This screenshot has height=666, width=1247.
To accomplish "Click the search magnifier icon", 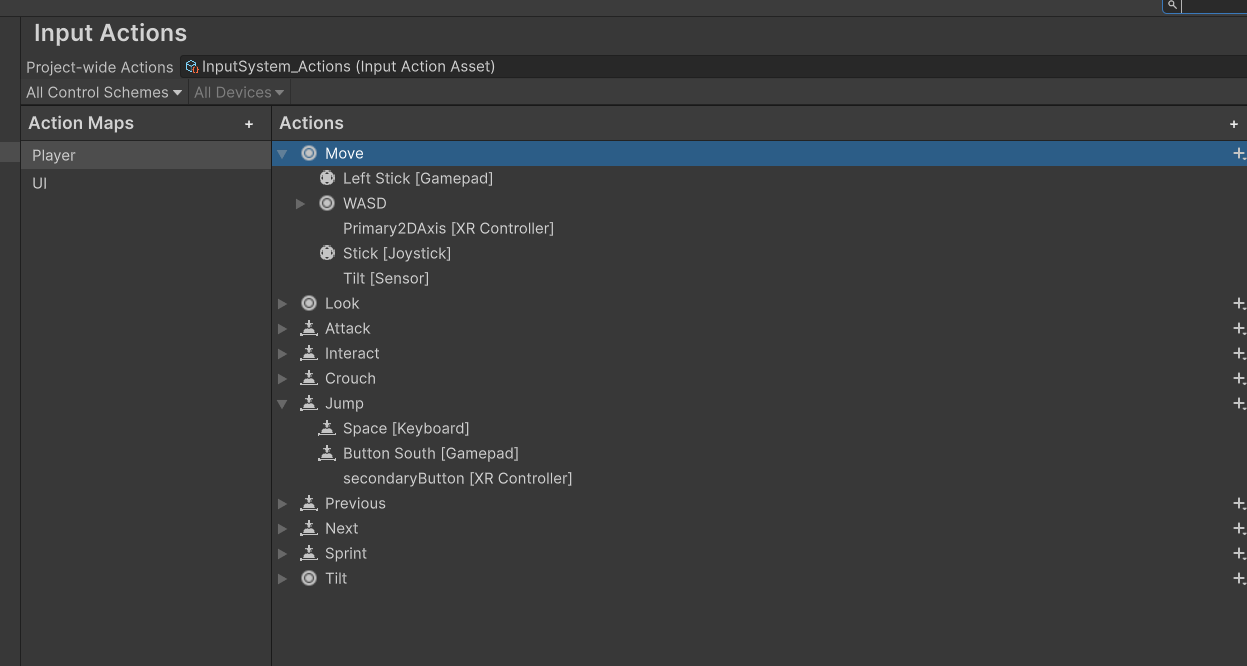I will (x=1171, y=5).
